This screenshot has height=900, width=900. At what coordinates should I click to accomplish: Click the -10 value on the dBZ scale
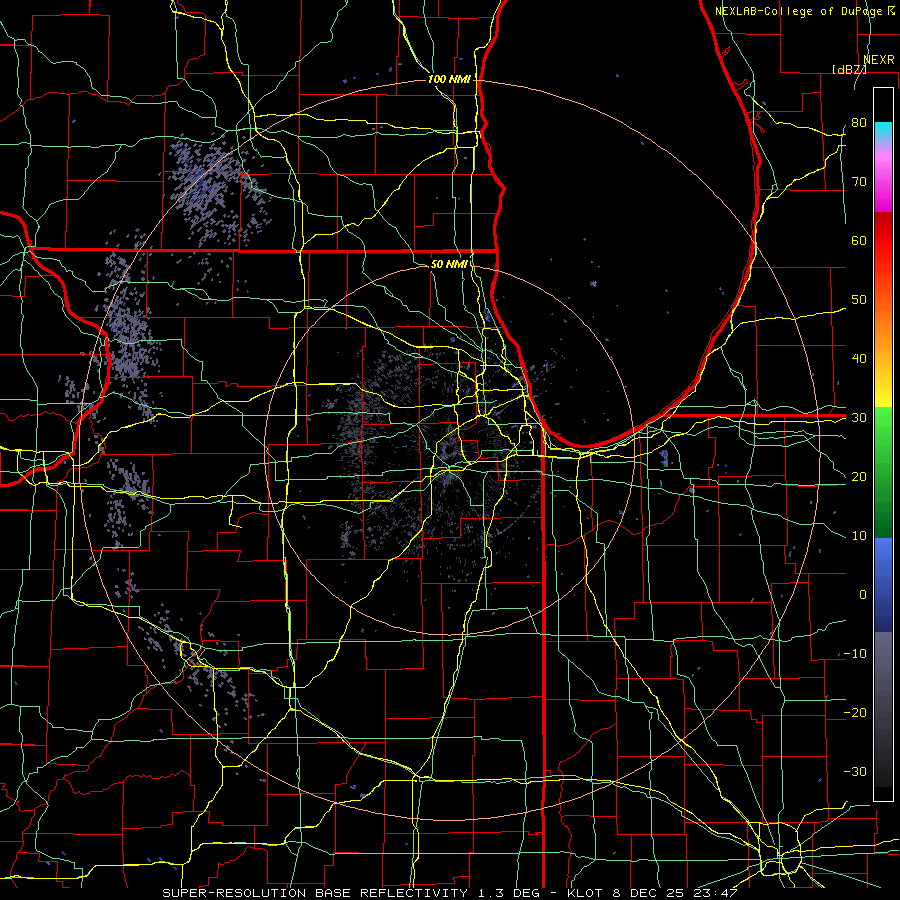tap(855, 654)
